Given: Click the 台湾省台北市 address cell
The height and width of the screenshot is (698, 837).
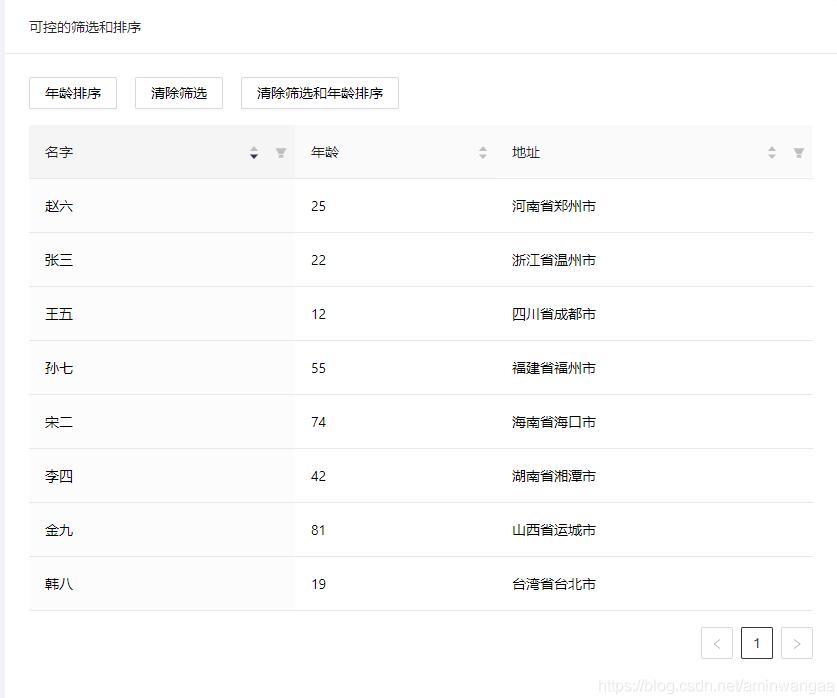Looking at the screenshot, I should coord(554,585).
